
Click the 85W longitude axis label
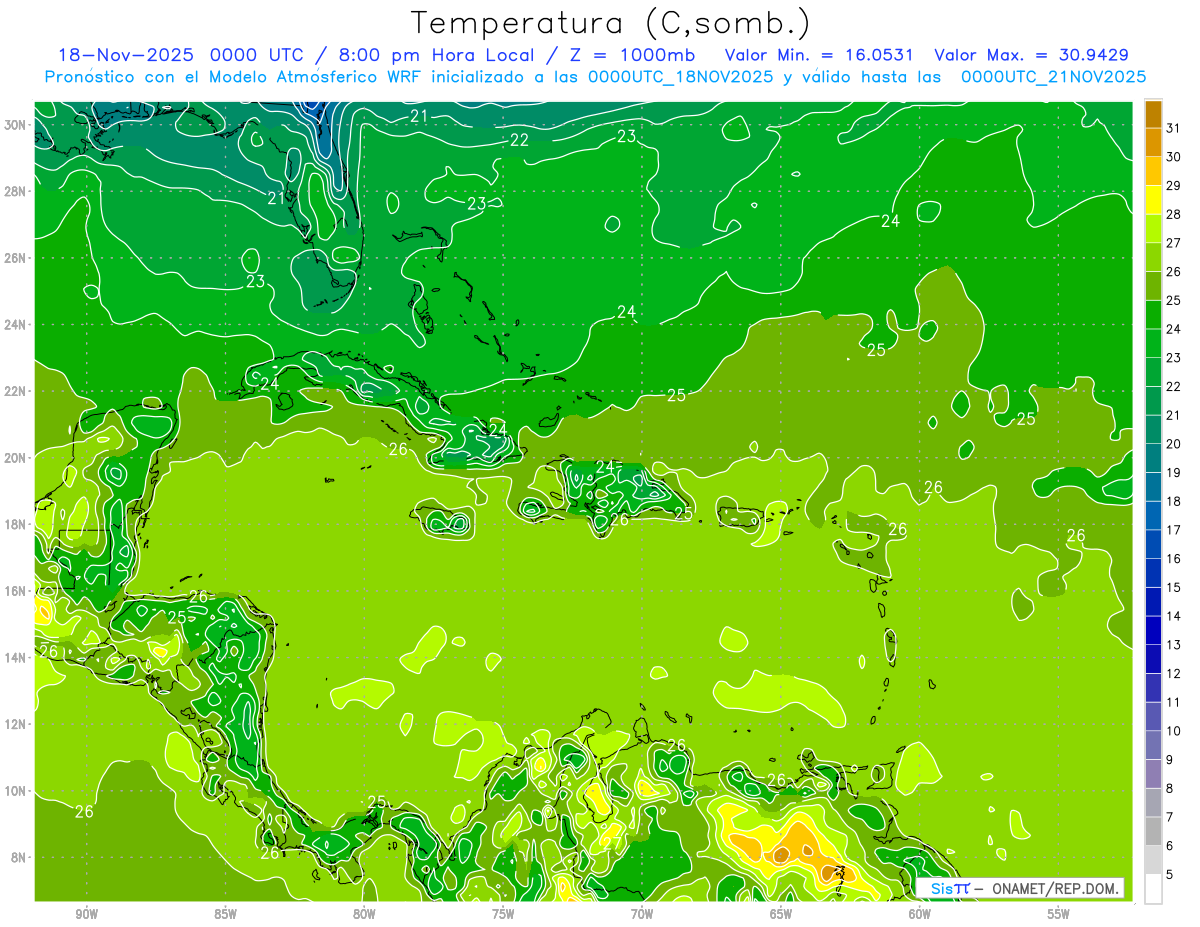226,915
